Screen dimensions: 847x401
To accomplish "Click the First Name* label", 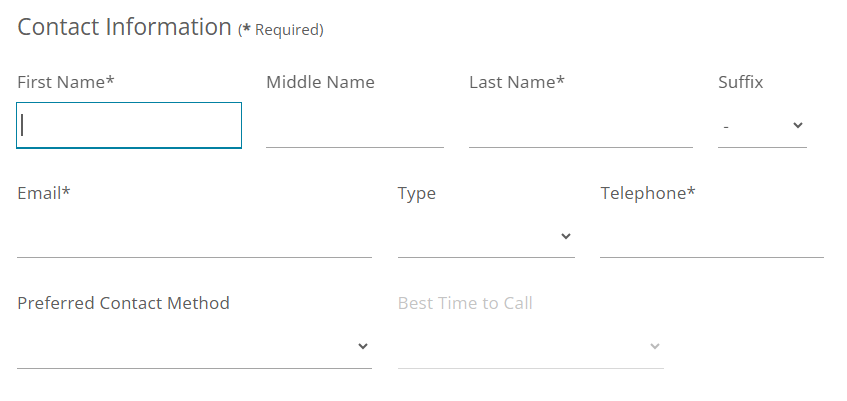I will (x=66, y=82).
